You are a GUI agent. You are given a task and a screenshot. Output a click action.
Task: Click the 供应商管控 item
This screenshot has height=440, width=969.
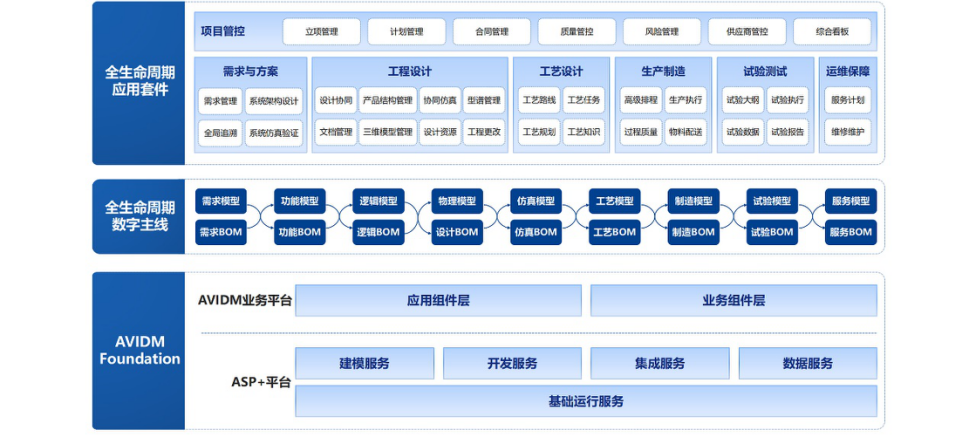point(747,32)
